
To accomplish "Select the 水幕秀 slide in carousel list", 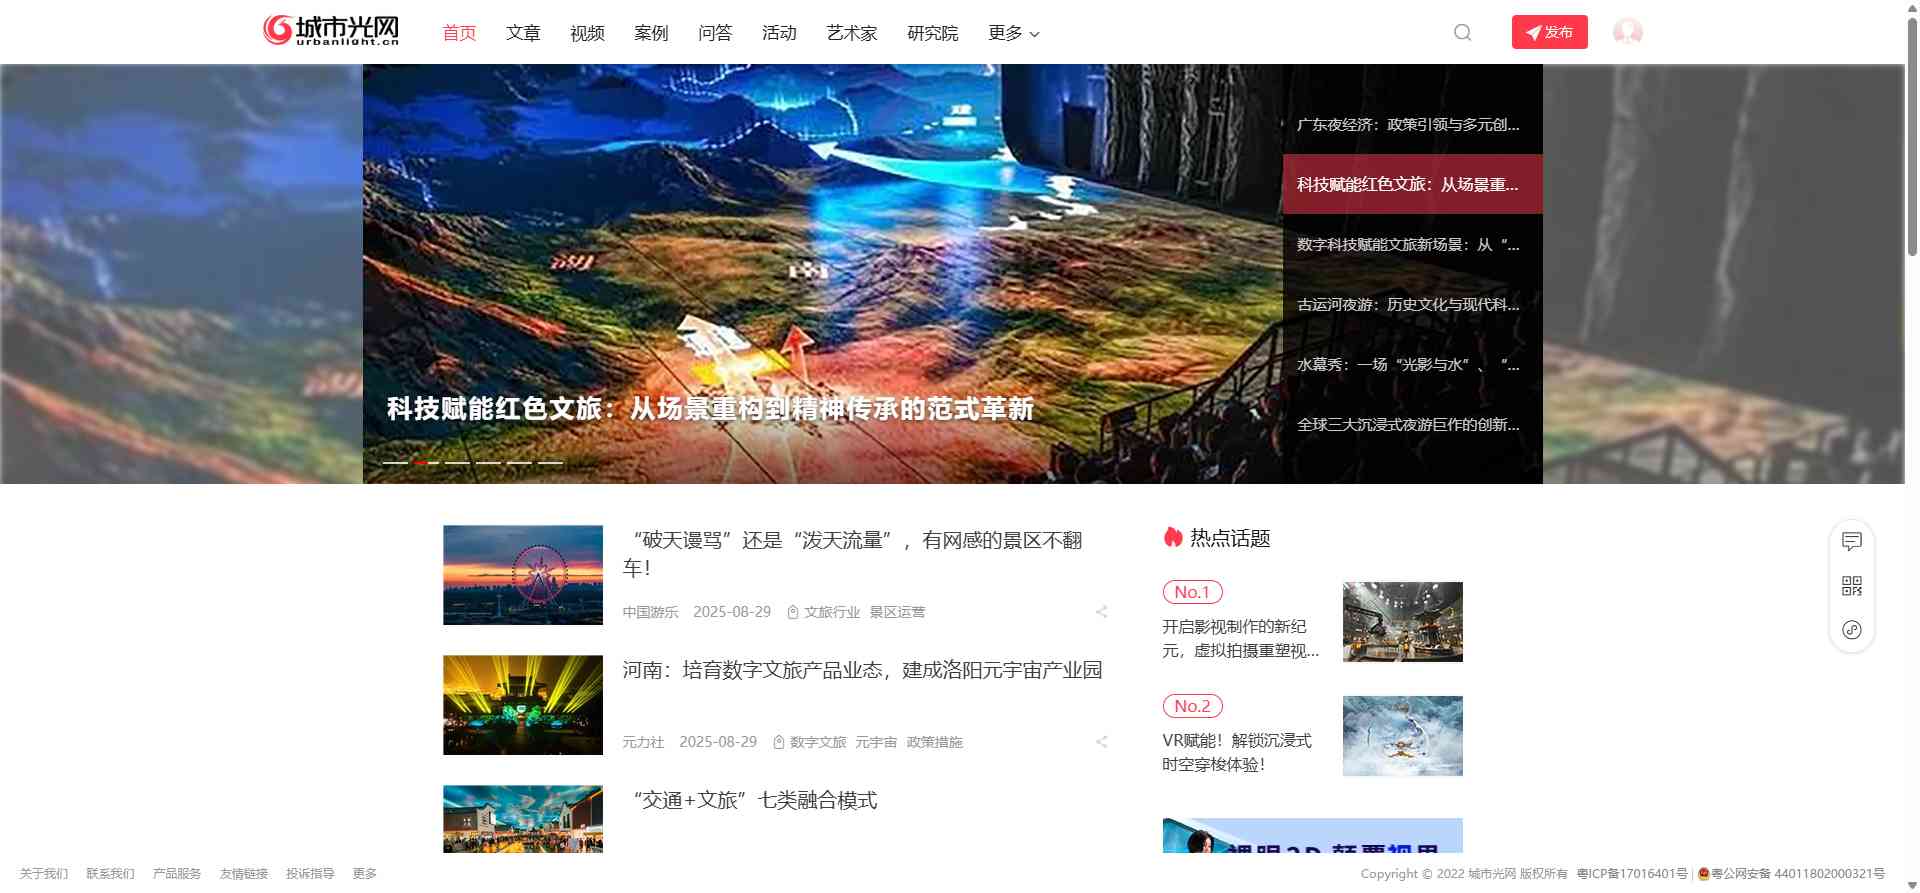I will [x=1407, y=365].
